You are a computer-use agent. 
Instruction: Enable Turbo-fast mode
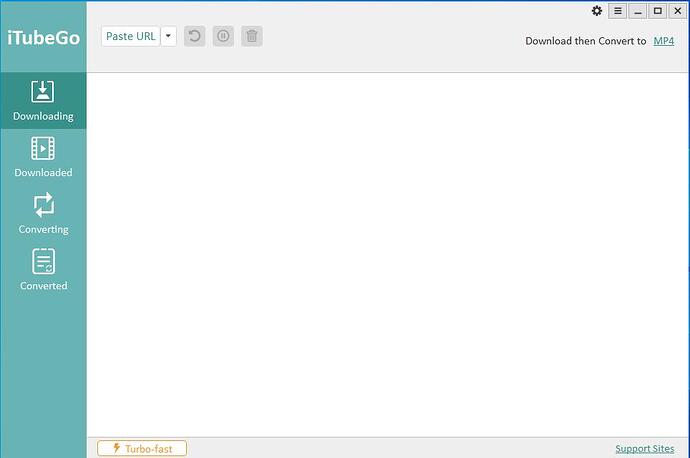142,448
